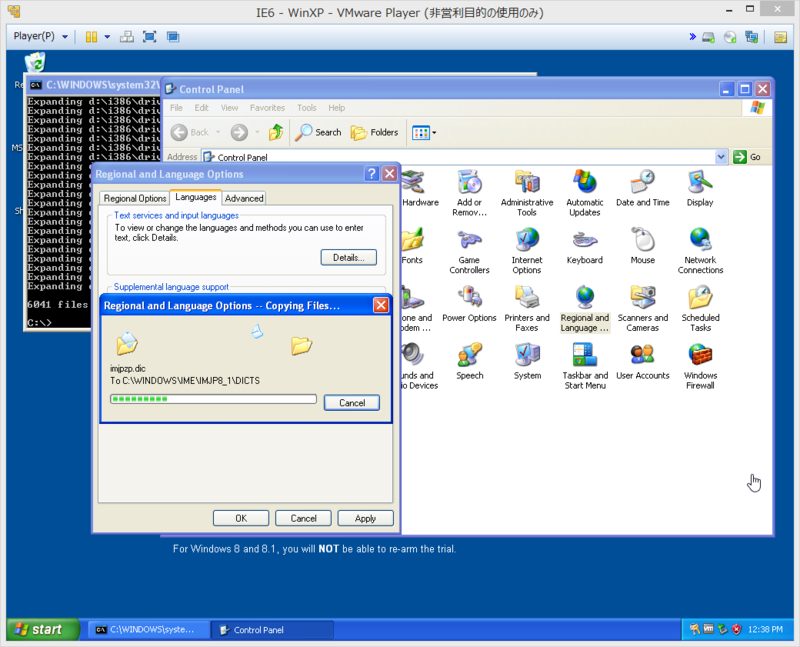Image resolution: width=800 pixels, height=647 pixels.
Task: Click the Apply button
Action: [365, 518]
